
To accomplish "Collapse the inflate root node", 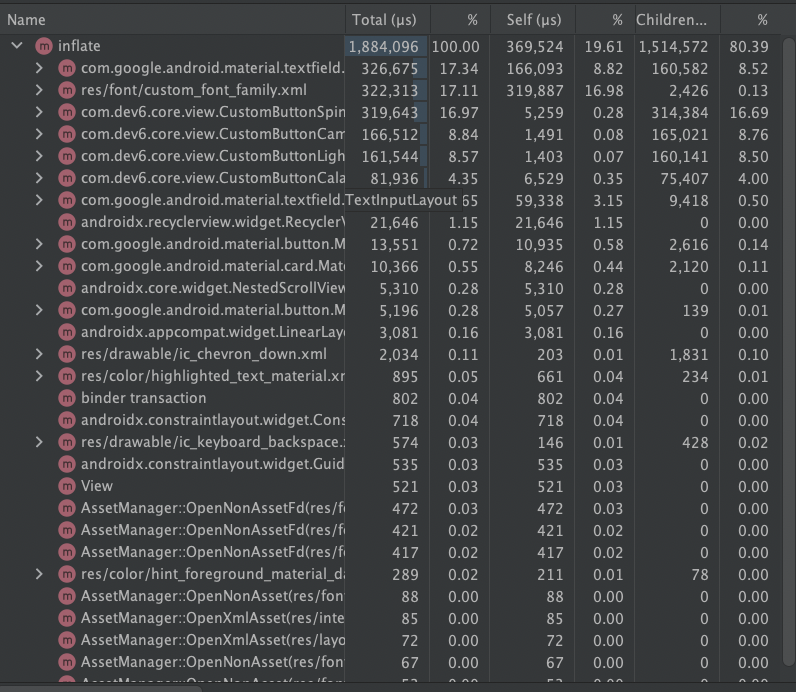I will pos(17,46).
